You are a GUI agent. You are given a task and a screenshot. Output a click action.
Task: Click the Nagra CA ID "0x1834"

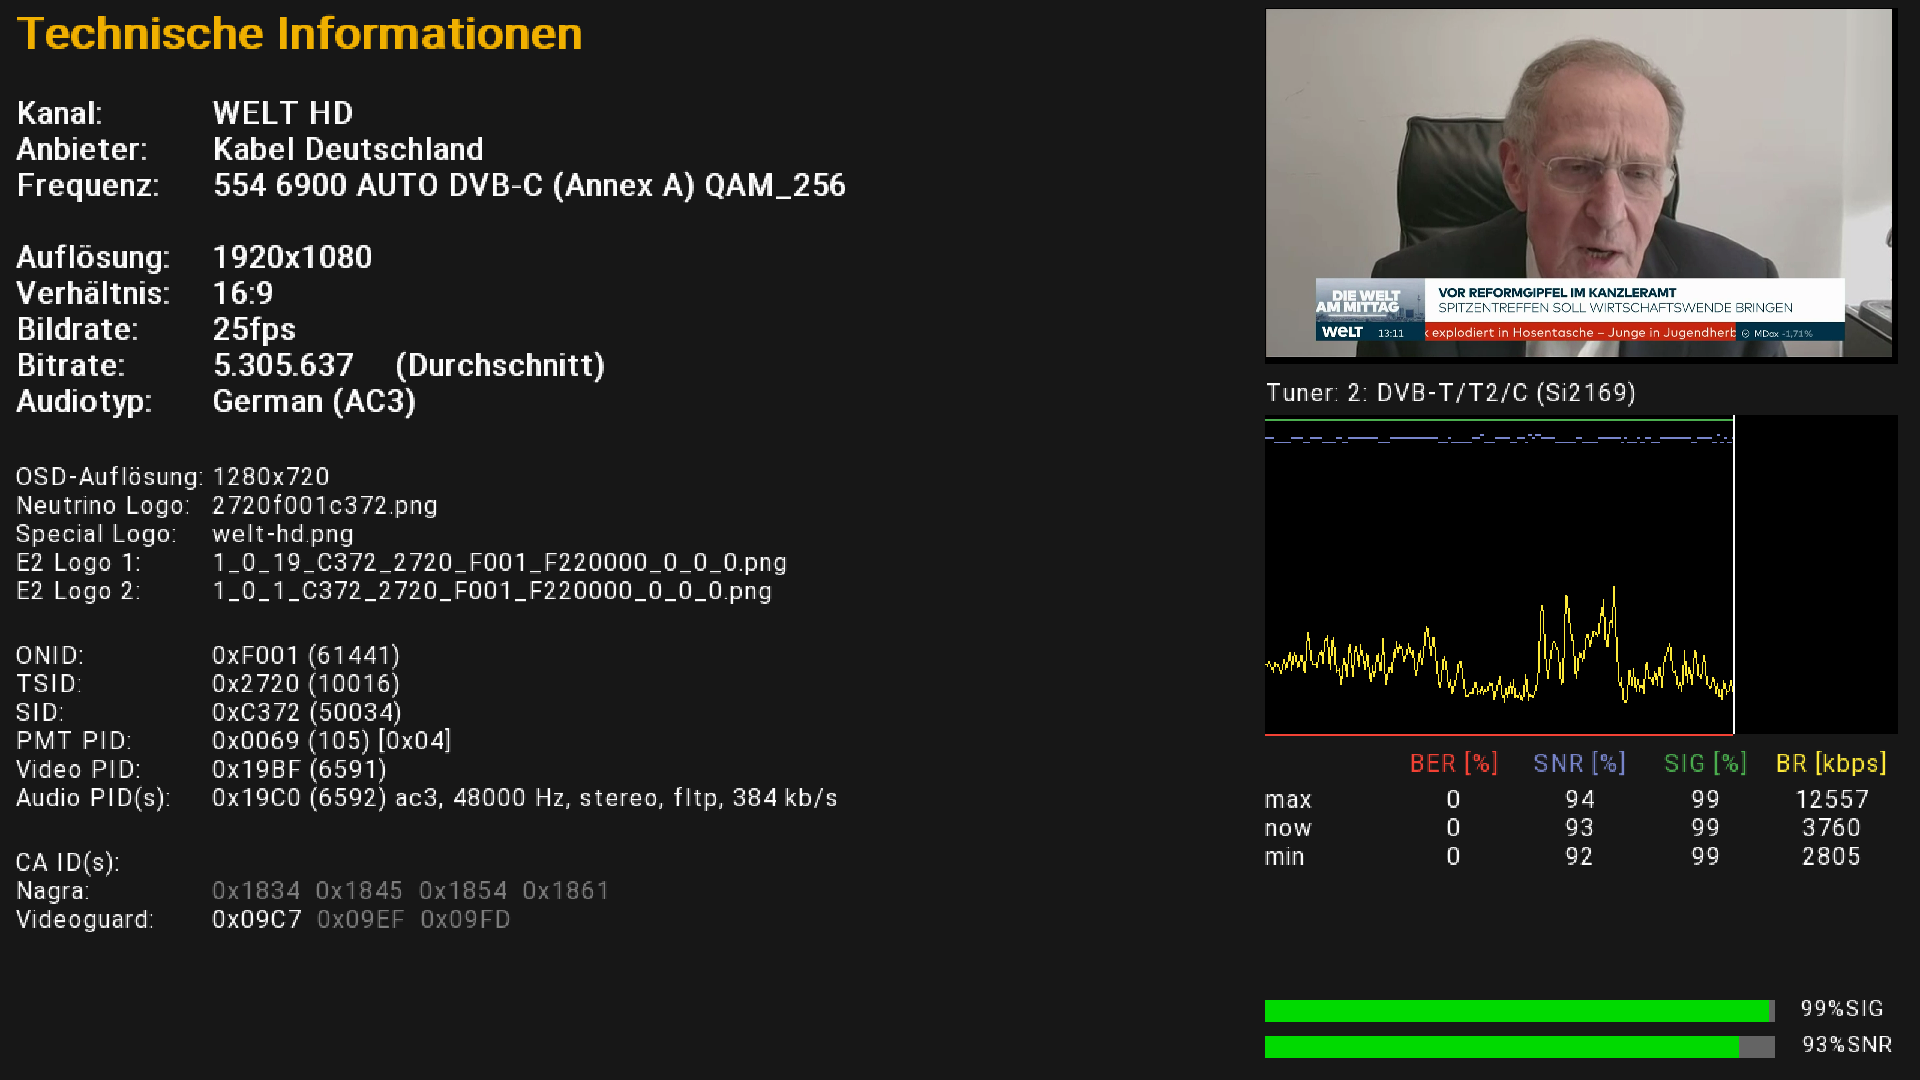pos(256,891)
